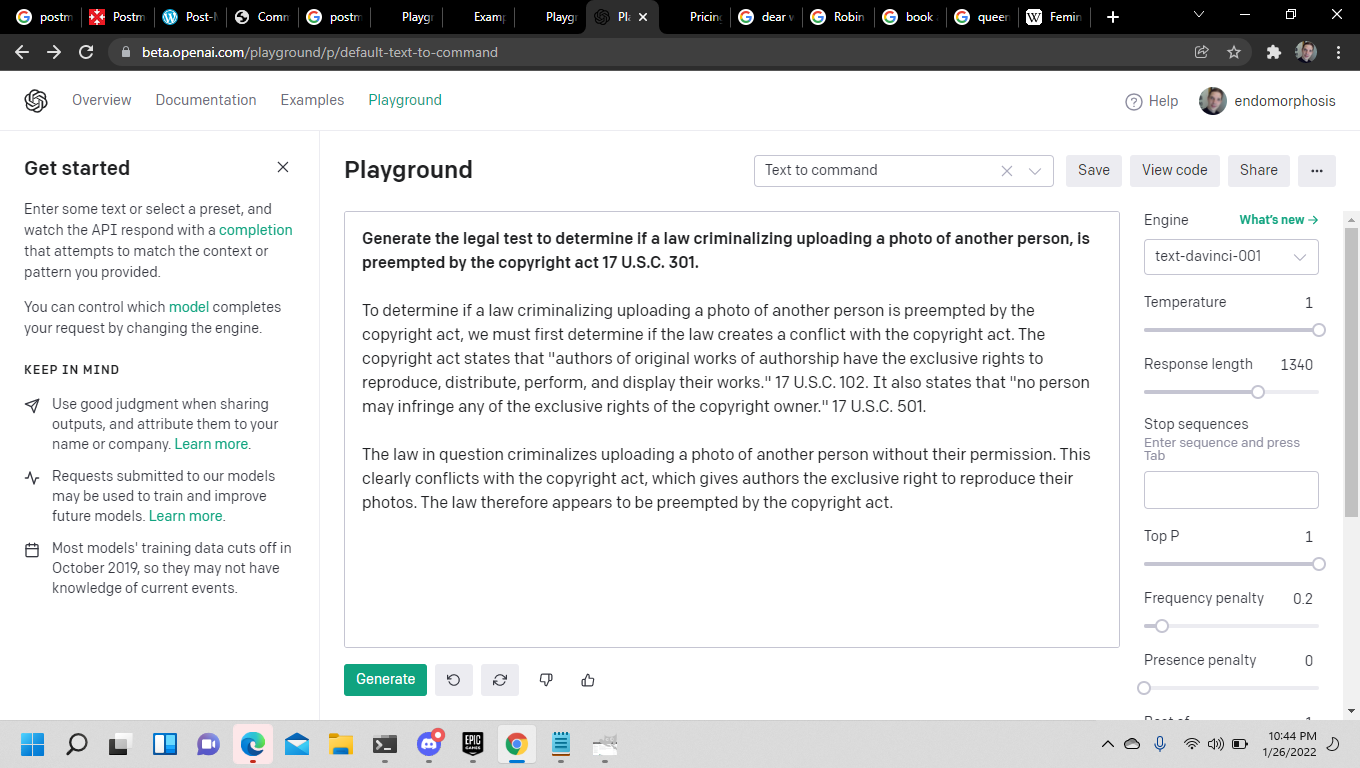Screen dimensions: 1360x768
Task: Click the Presence penalty slider handle
Action: tap(1144, 688)
